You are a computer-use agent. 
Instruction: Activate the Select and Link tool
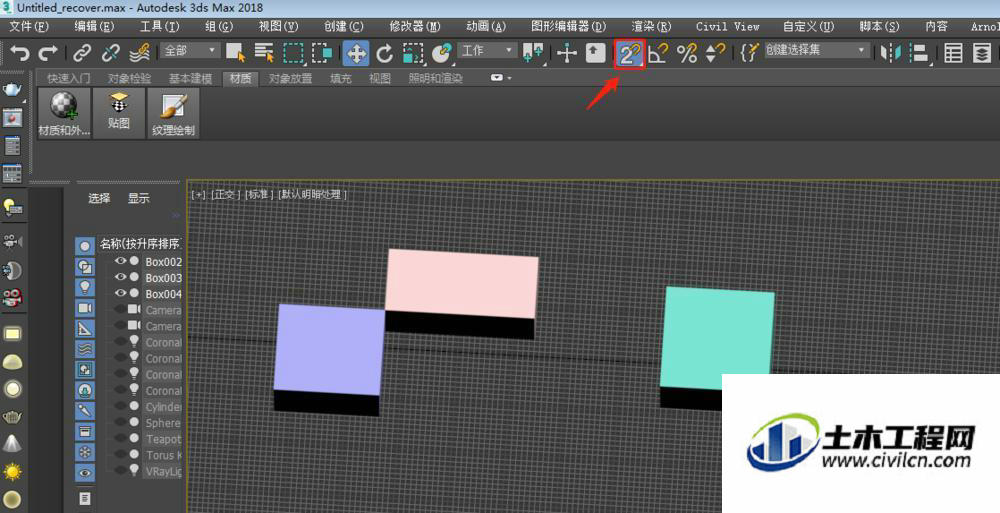coord(82,53)
